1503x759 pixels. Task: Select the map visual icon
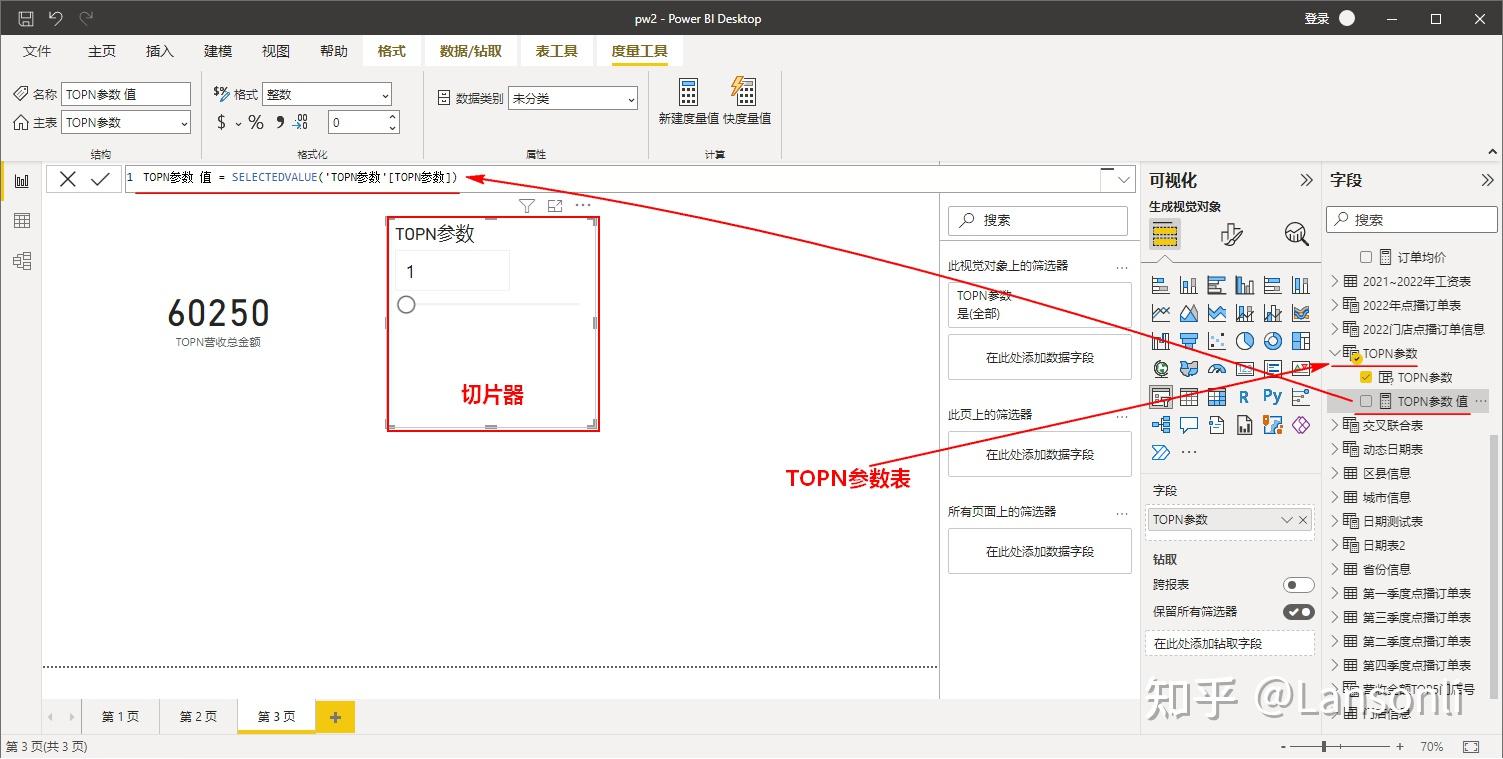[x=1161, y=367]
